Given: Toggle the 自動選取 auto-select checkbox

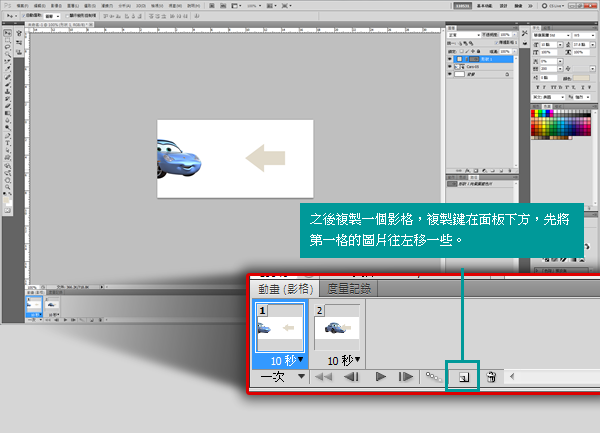Looking at the screenshot, I should 23,15.
